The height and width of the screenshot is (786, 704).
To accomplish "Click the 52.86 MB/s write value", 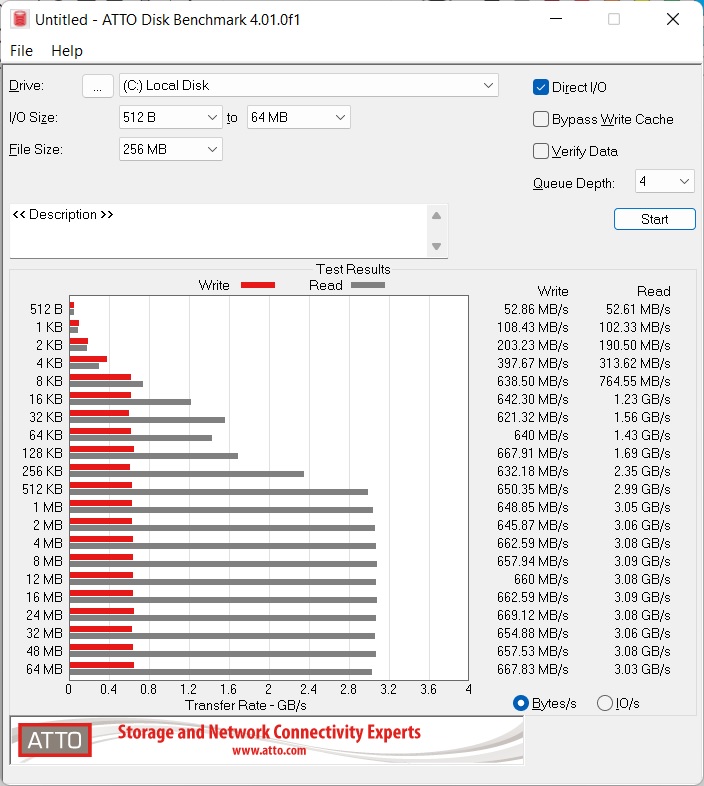I will 536,309.
